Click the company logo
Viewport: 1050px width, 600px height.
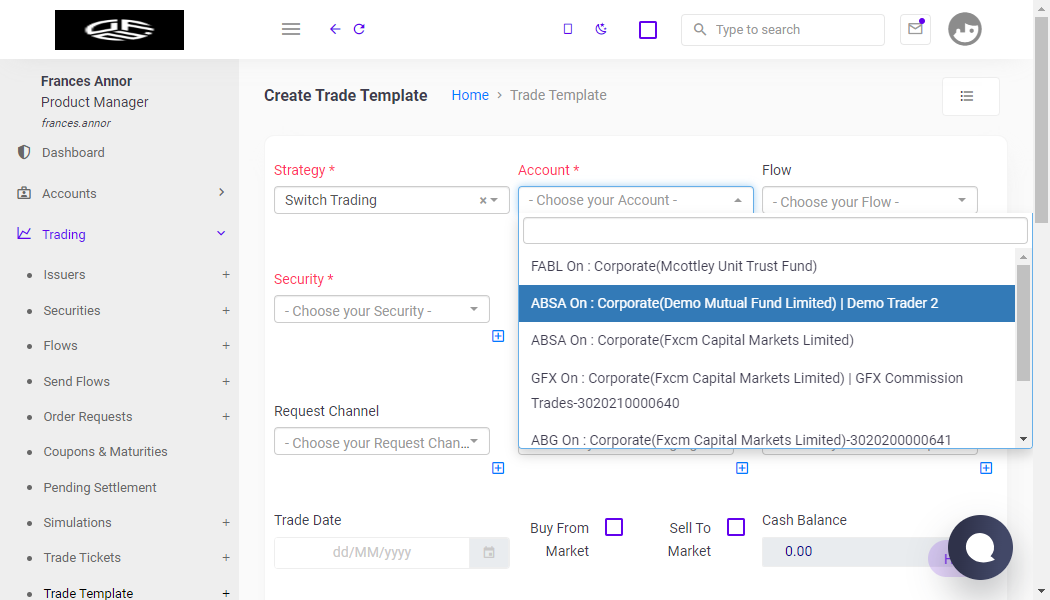[119, 29]
